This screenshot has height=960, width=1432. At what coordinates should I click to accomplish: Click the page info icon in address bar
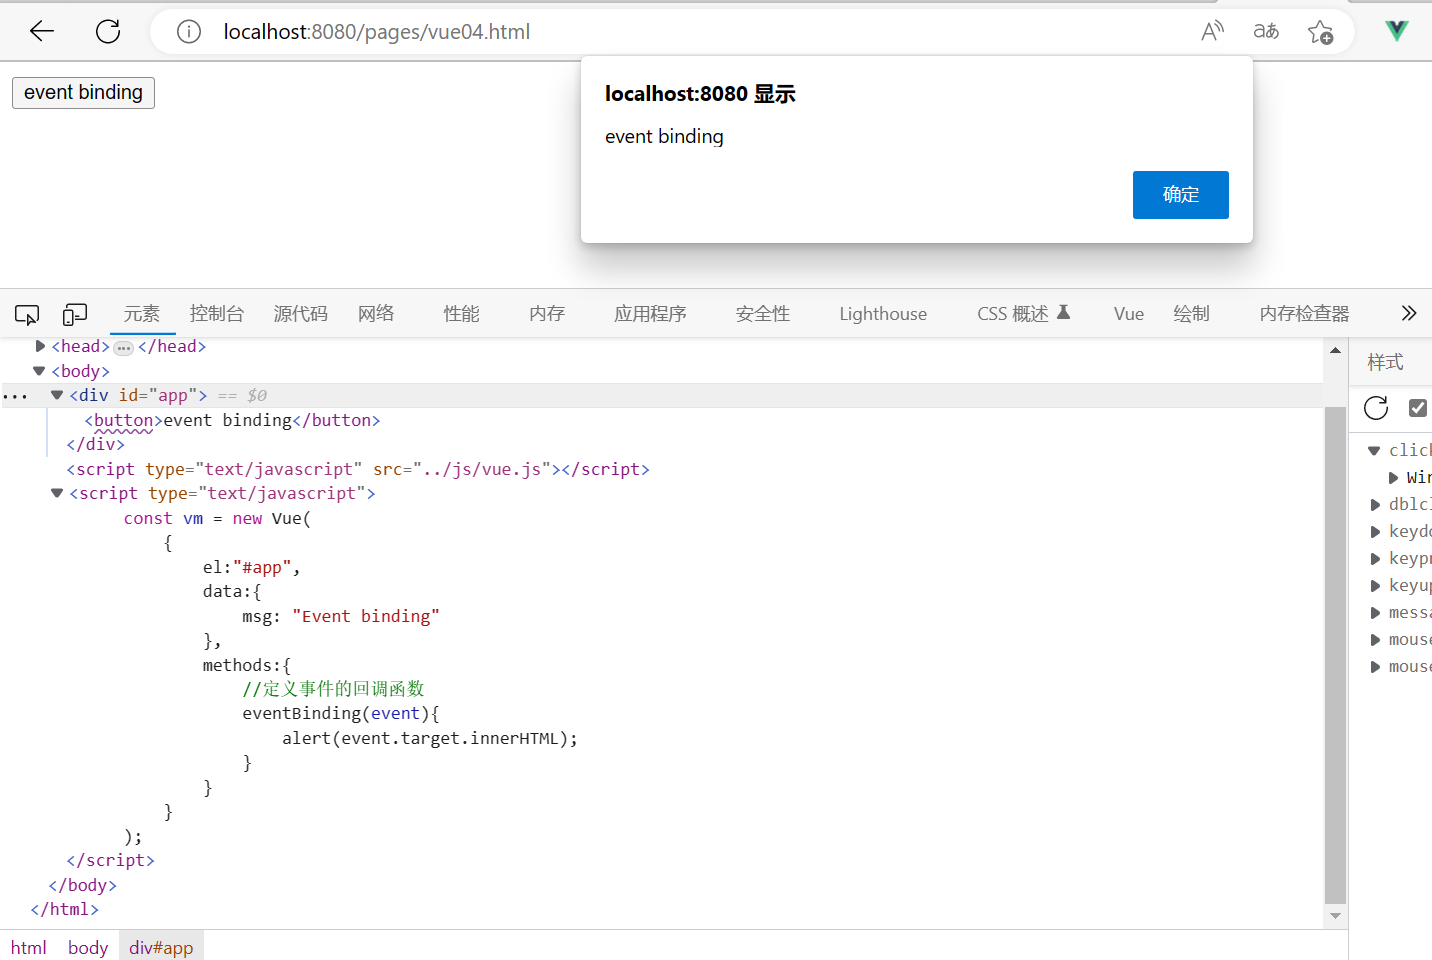[188, 31]
